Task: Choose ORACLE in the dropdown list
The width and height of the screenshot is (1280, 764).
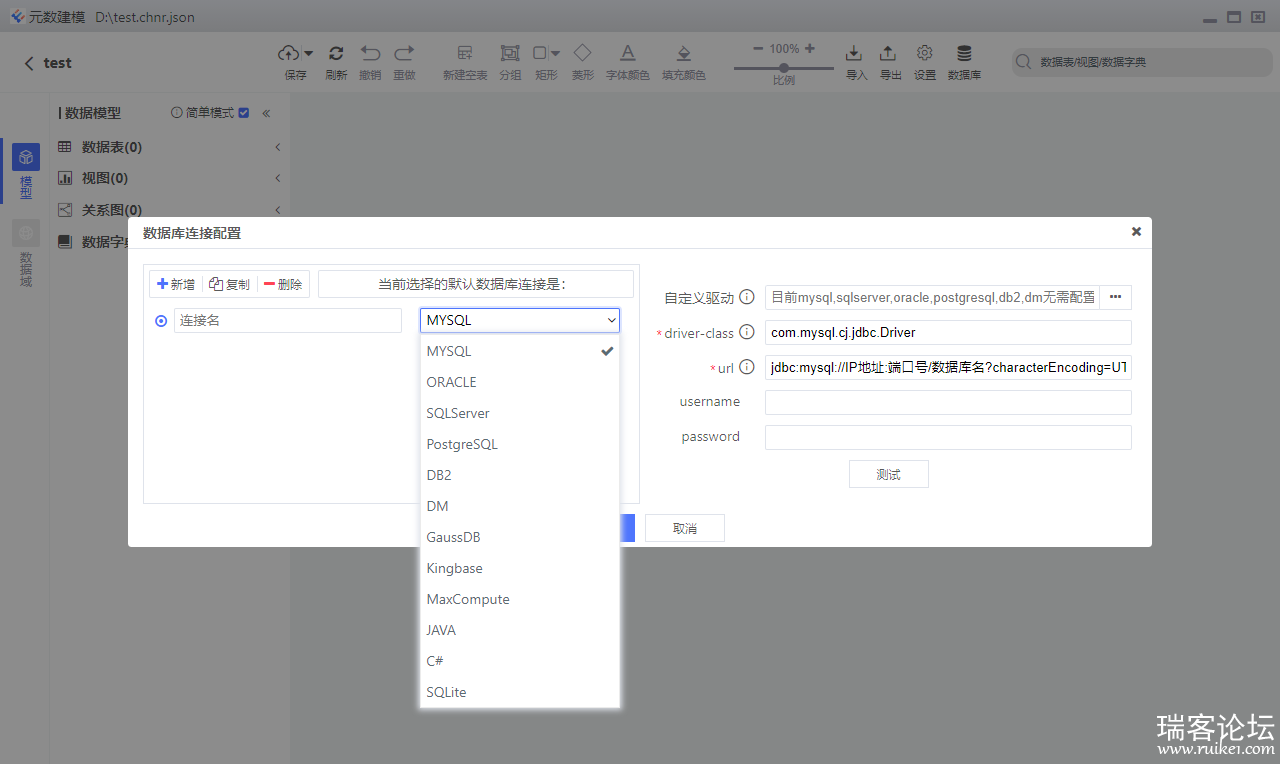Action: tap(520, 382)
